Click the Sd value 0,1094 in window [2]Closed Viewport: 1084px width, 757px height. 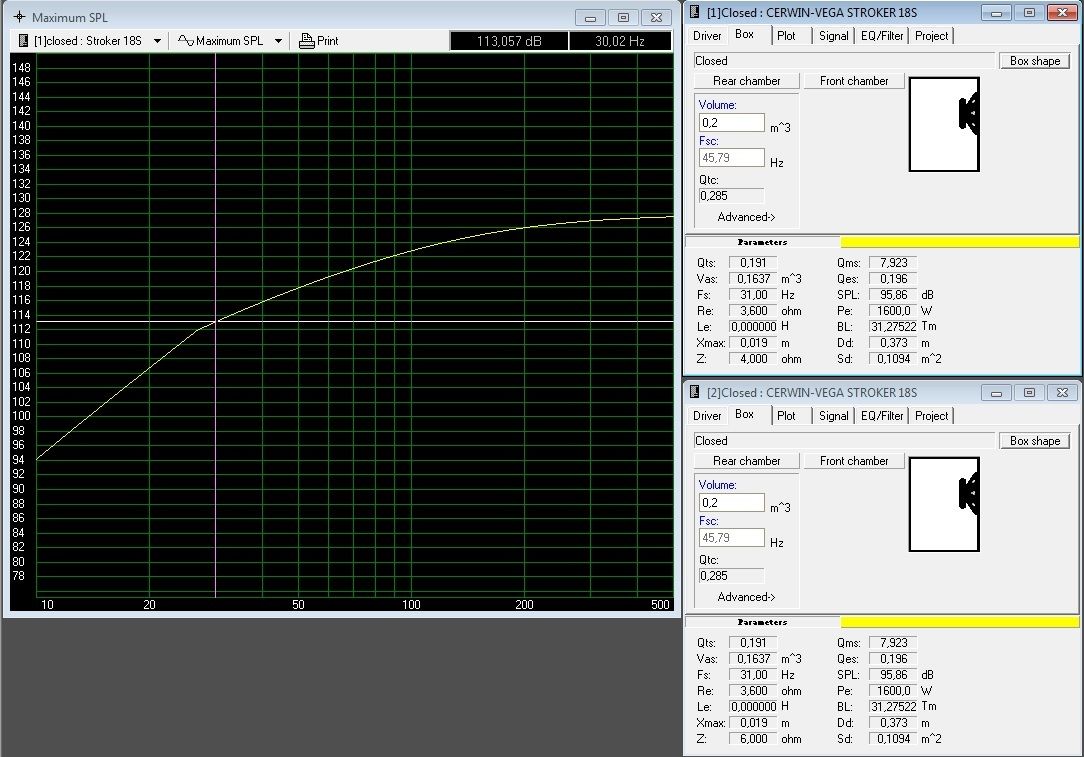click(893, 738)
